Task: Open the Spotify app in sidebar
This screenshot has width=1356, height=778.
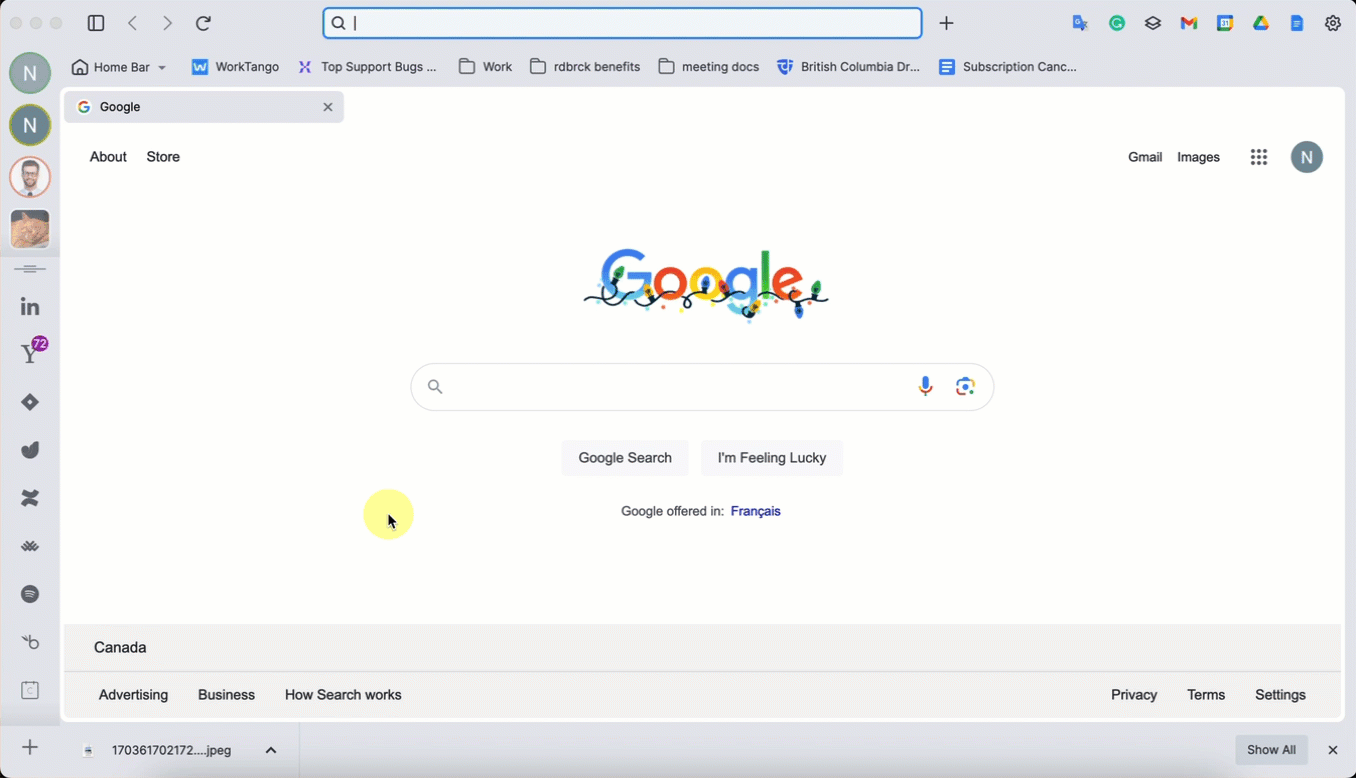Action: [x=30, y=594]
